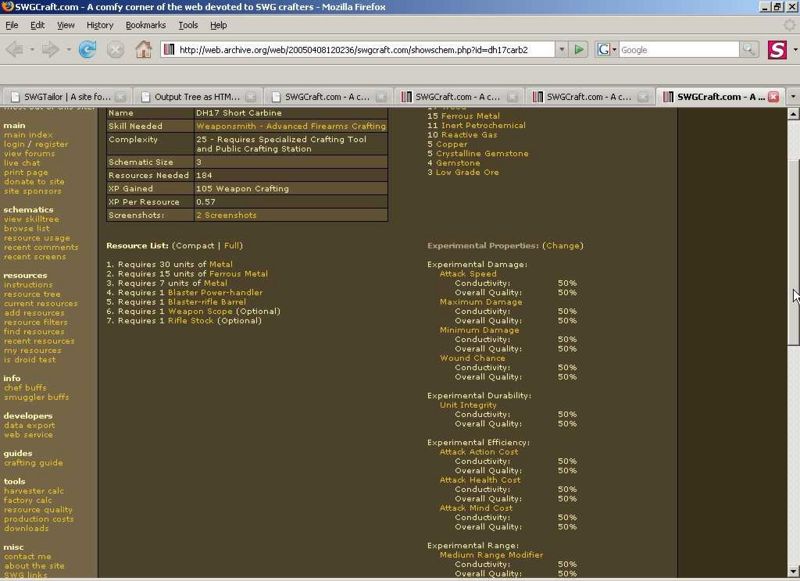Click Change next to Experimental Properties
Viewport: 800px width, 581px height.
point(563,245)
